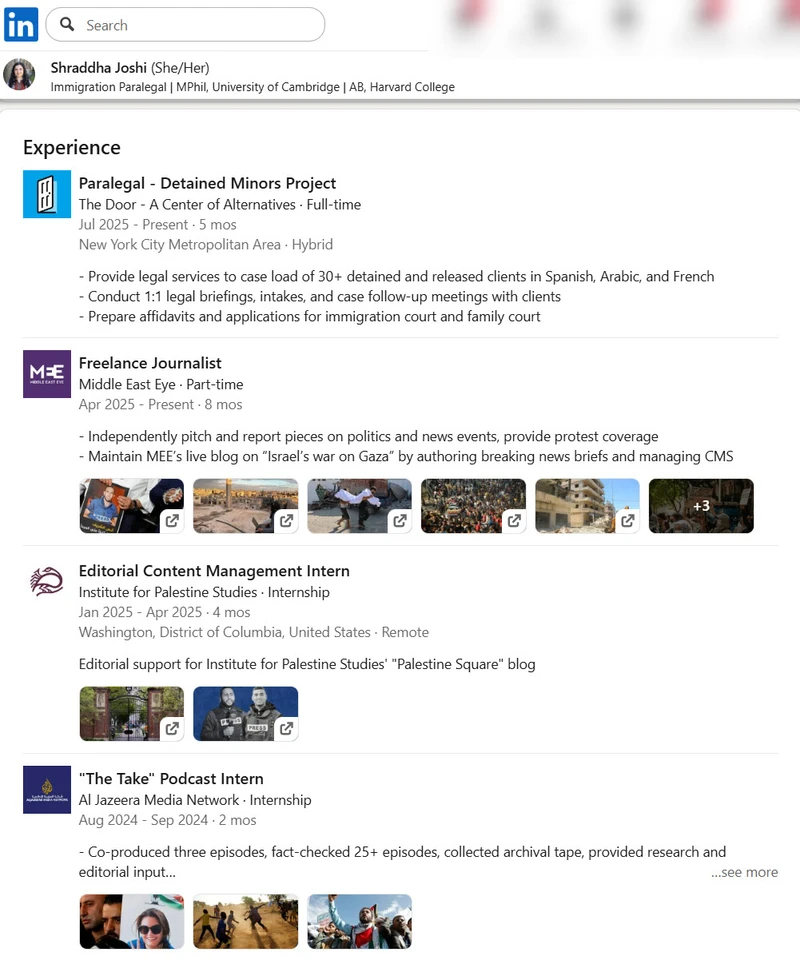This screenshot has height=960, width=800.
Task: Open the +3 more media thumbnail
Action: [701, 506]
